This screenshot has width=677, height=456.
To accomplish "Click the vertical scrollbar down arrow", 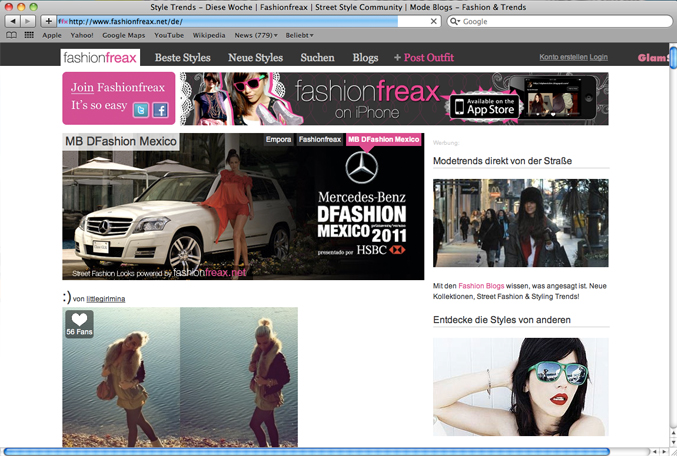I will click(x=674, y=442).
